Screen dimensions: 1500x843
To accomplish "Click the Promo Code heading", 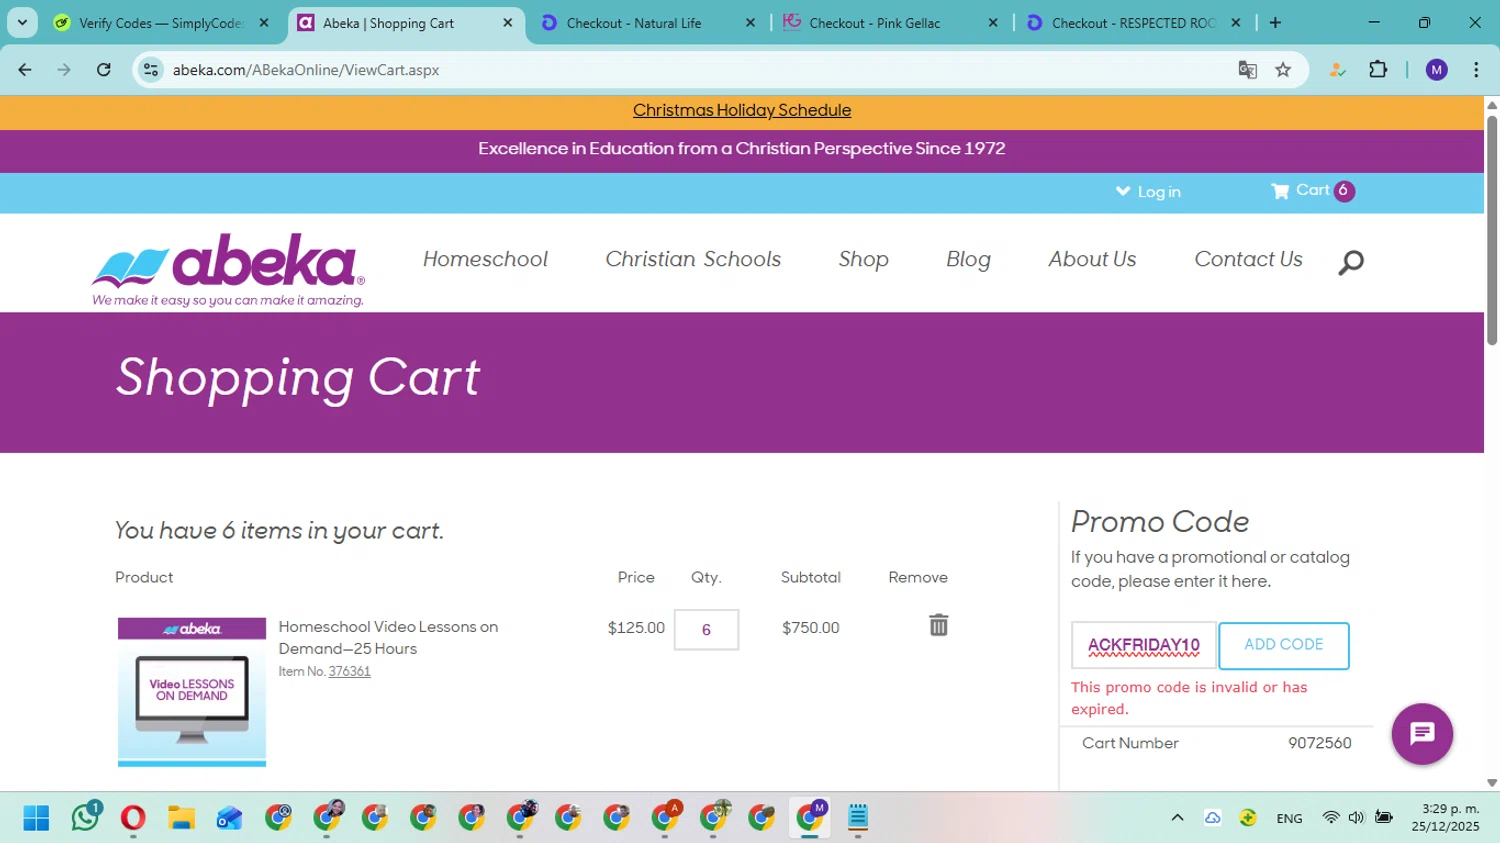I will point(1160,522).
